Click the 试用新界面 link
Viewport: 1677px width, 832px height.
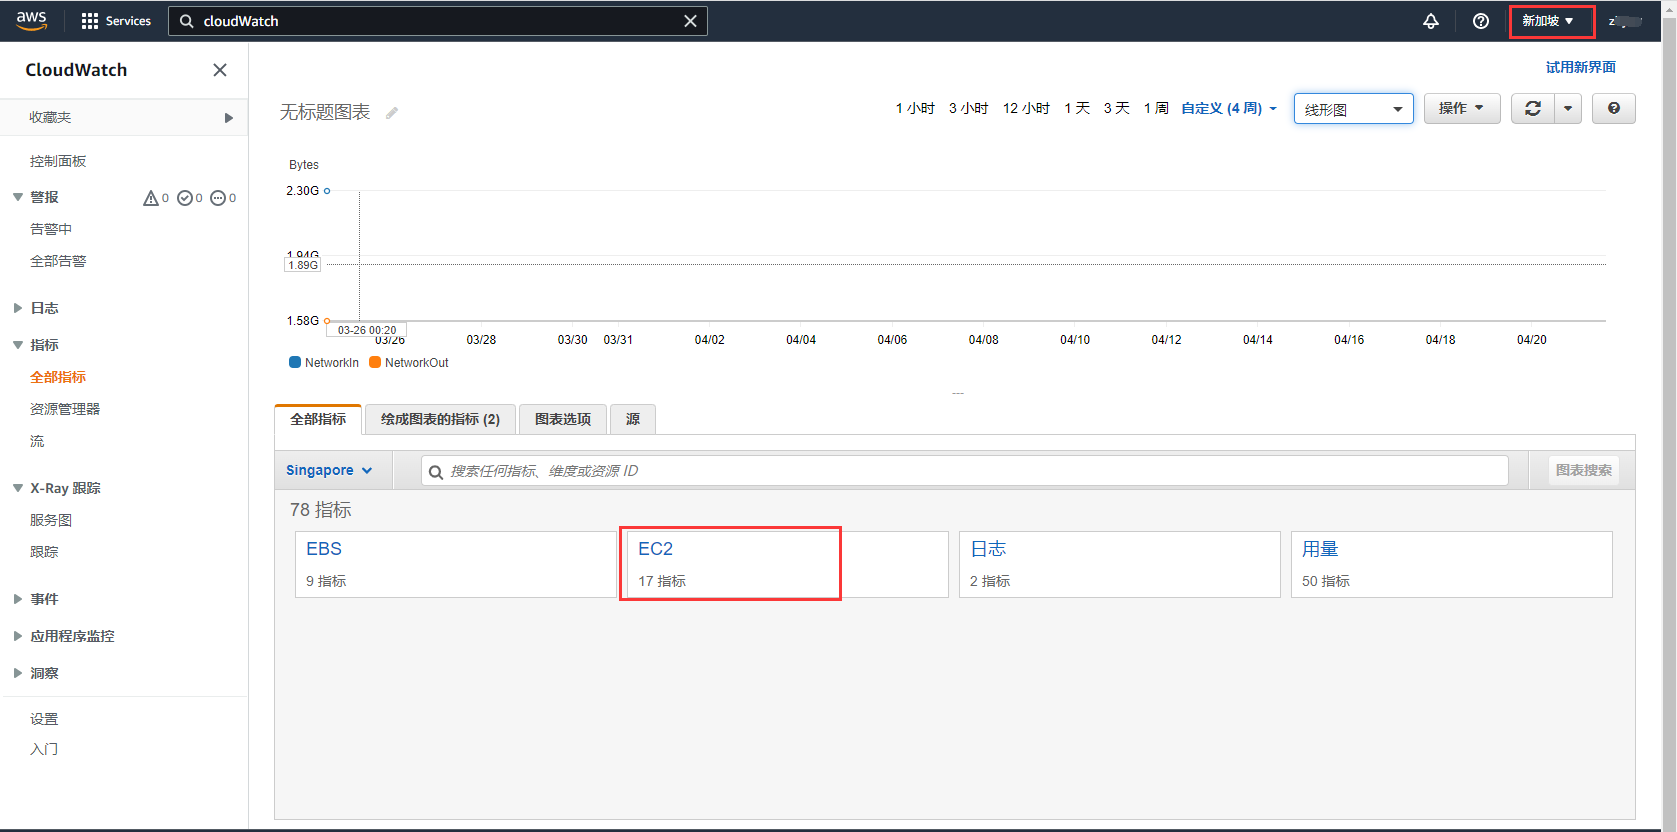click(1580, 67)
